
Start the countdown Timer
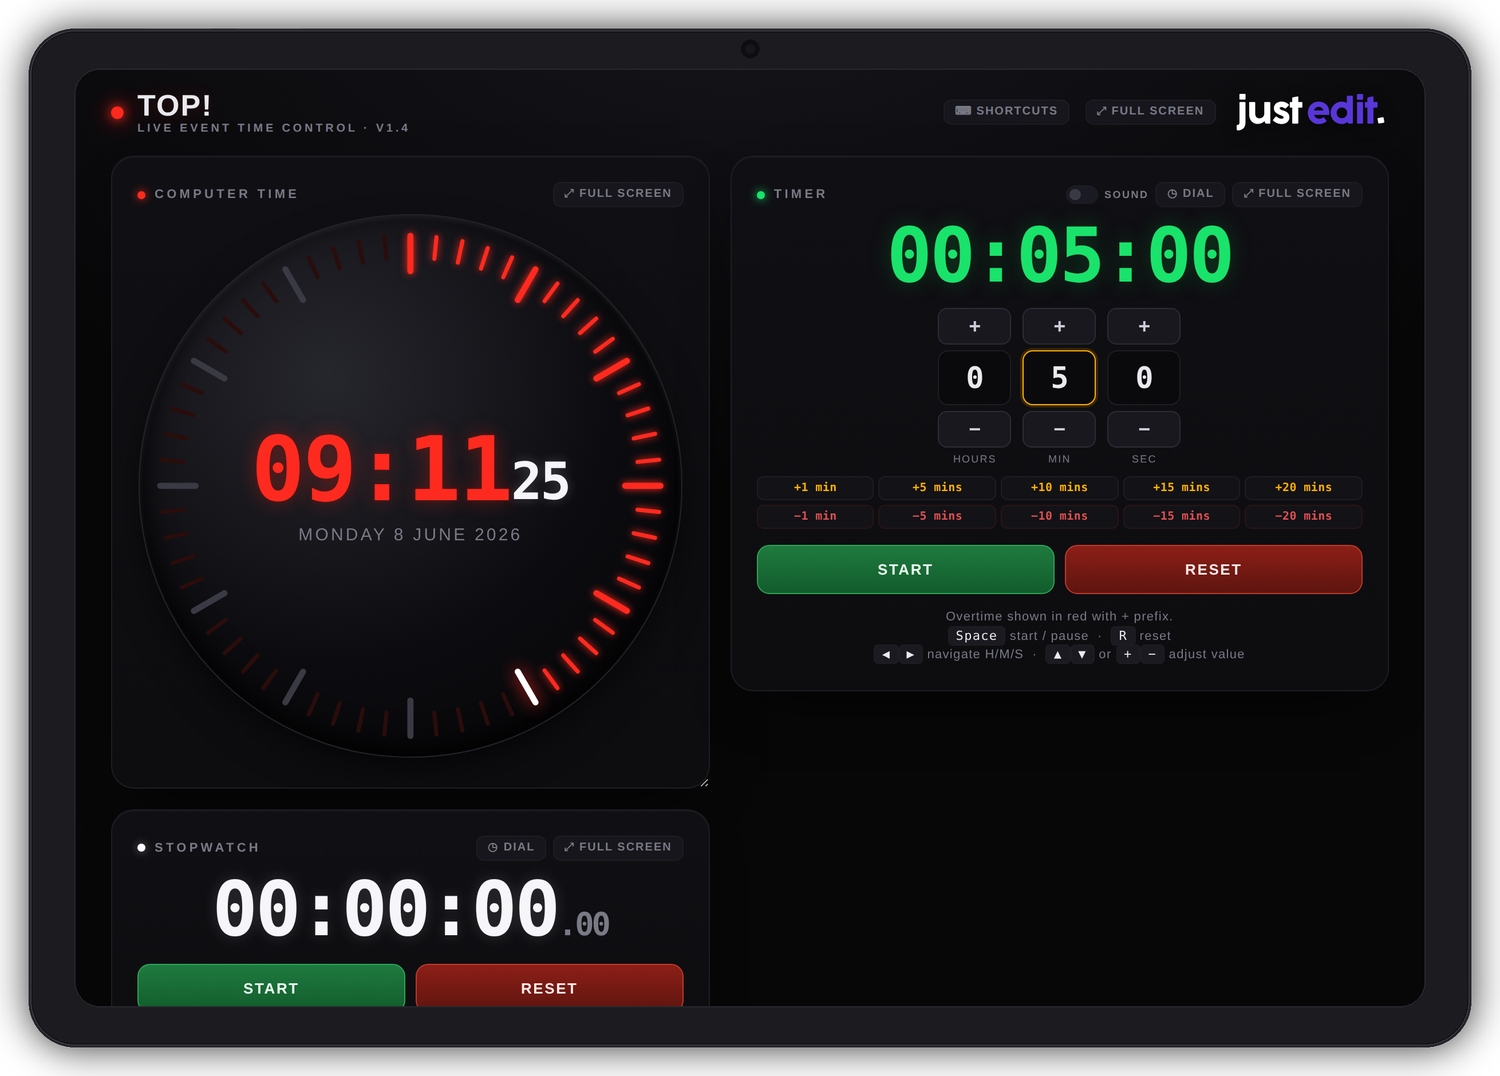click(x=905, y=569)
